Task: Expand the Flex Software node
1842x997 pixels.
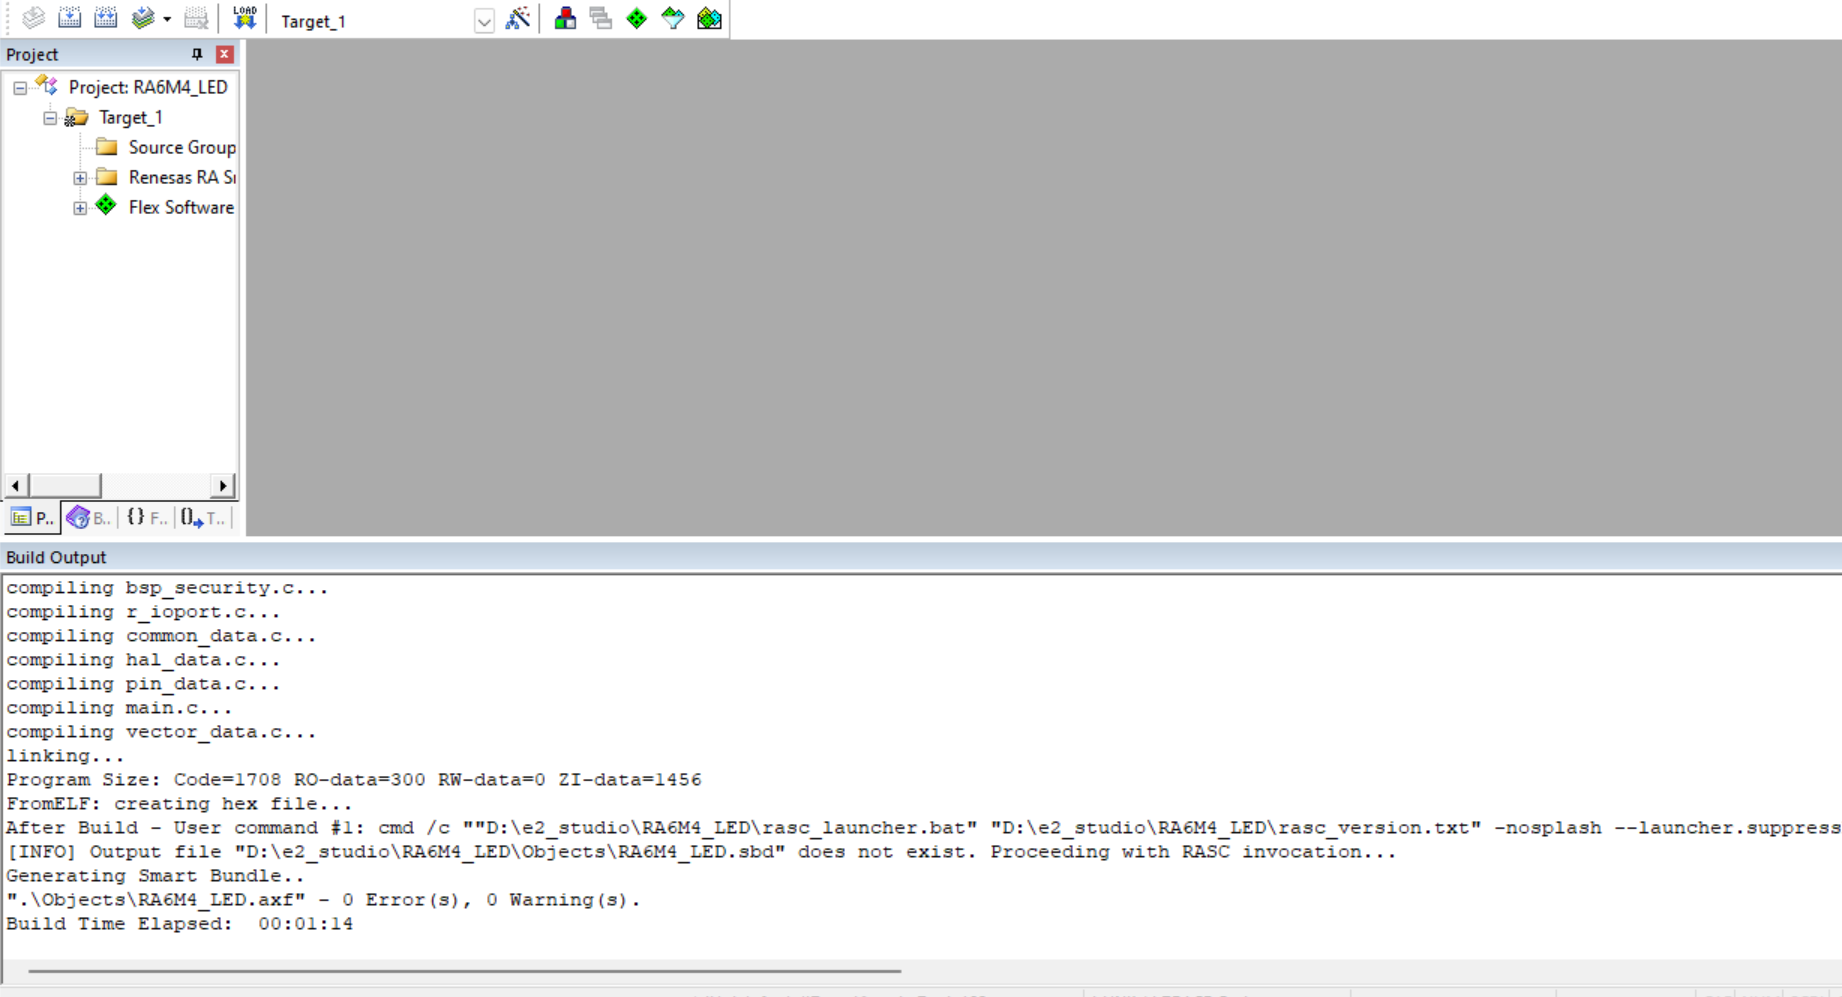Action: (80, 208)
